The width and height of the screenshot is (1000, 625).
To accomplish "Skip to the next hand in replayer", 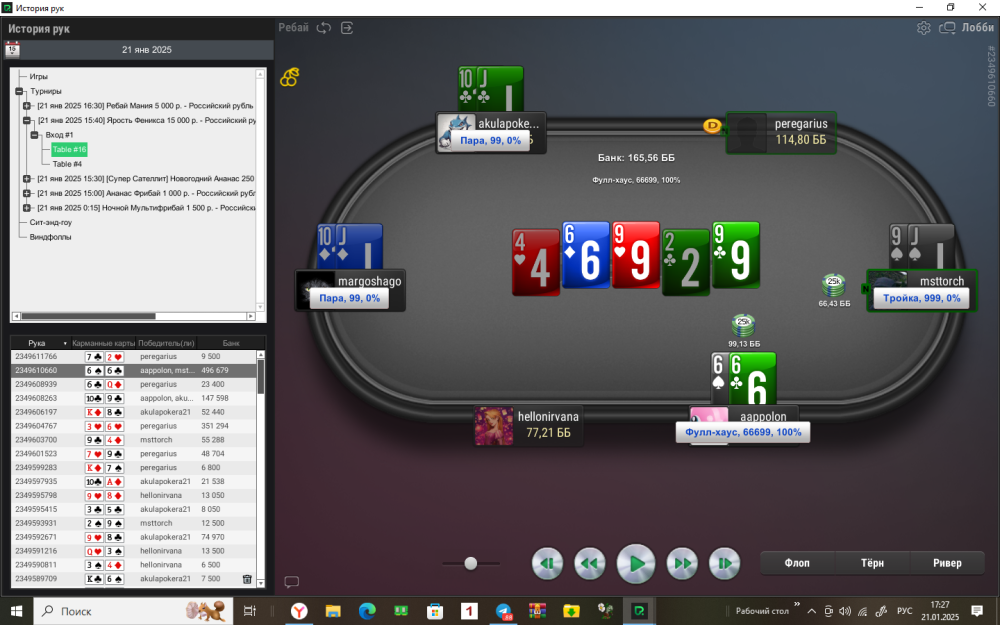I will click(x=724, y=564).
